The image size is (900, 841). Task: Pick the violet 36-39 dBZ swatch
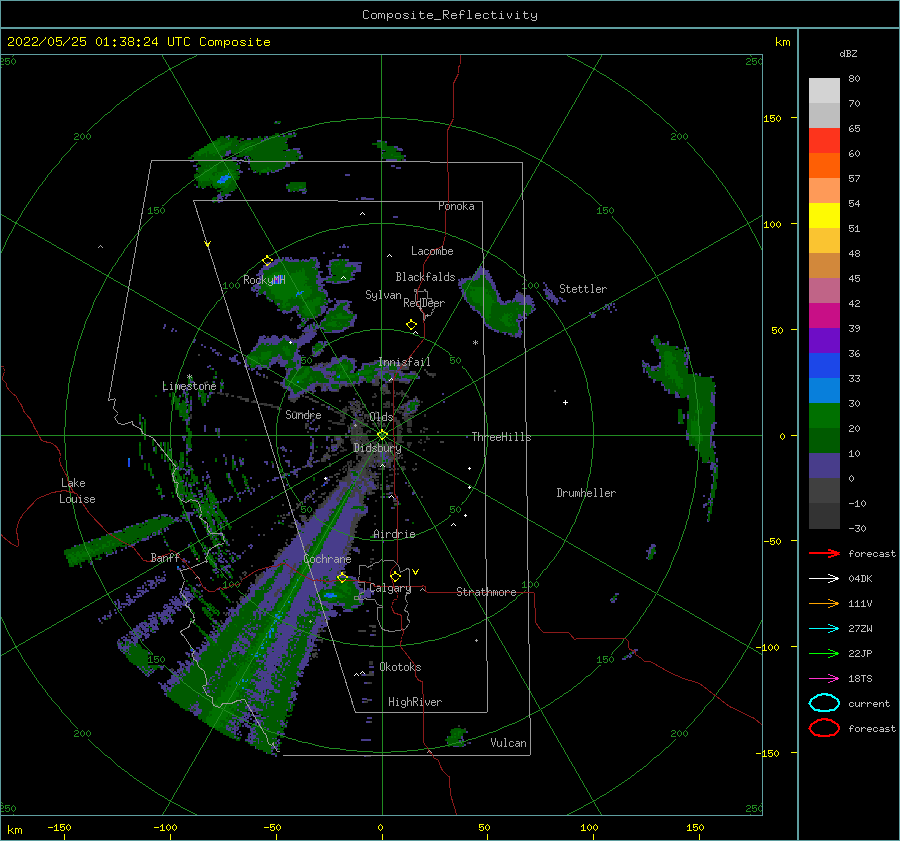pos(824,341)
